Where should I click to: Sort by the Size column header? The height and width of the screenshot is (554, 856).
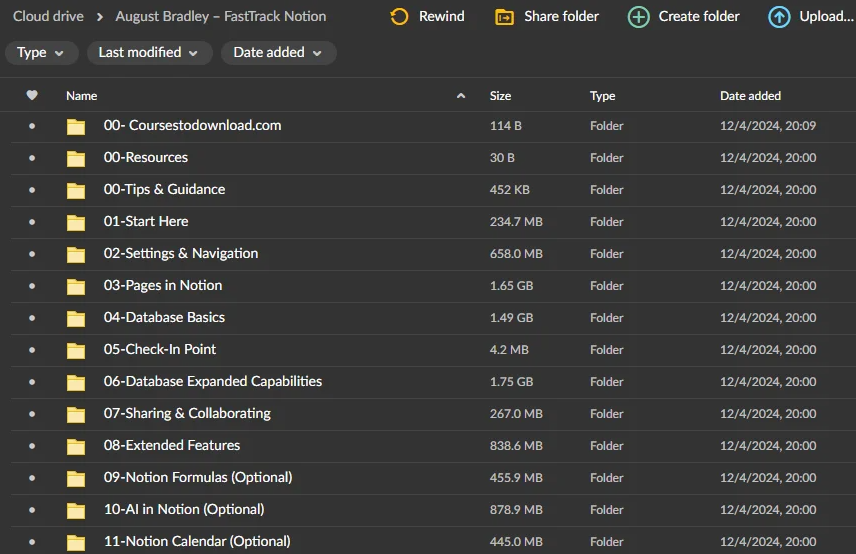click(x=500, y=96)
